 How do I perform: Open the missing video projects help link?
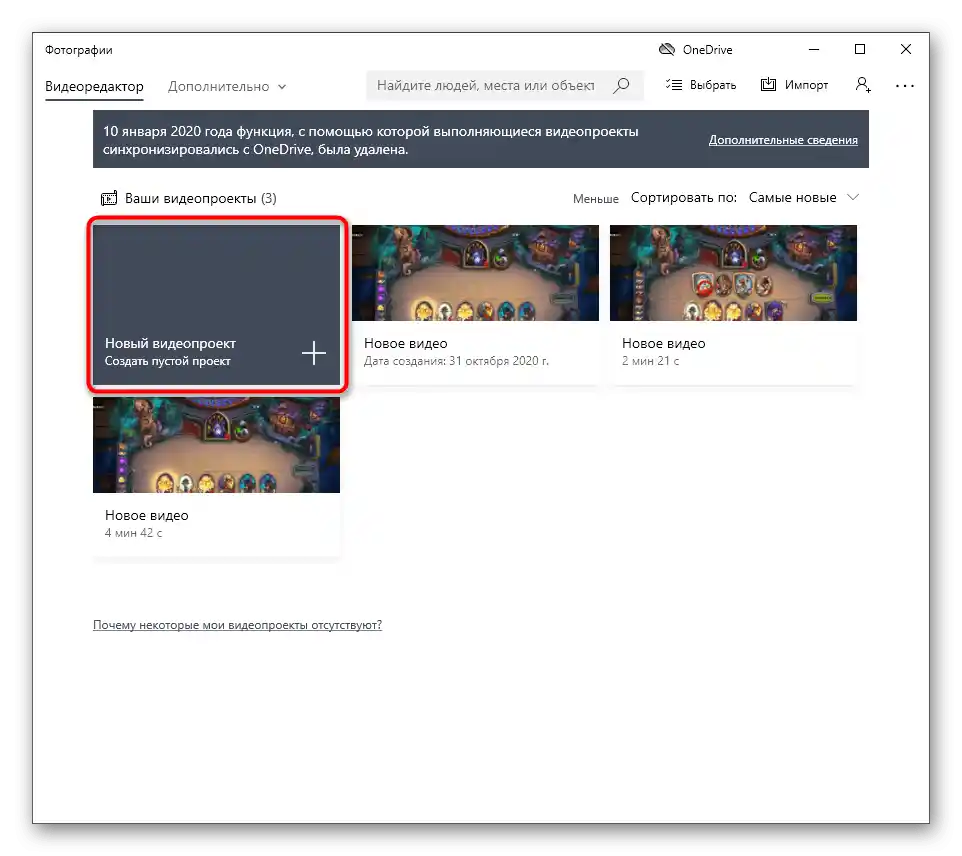pos(237,625)
